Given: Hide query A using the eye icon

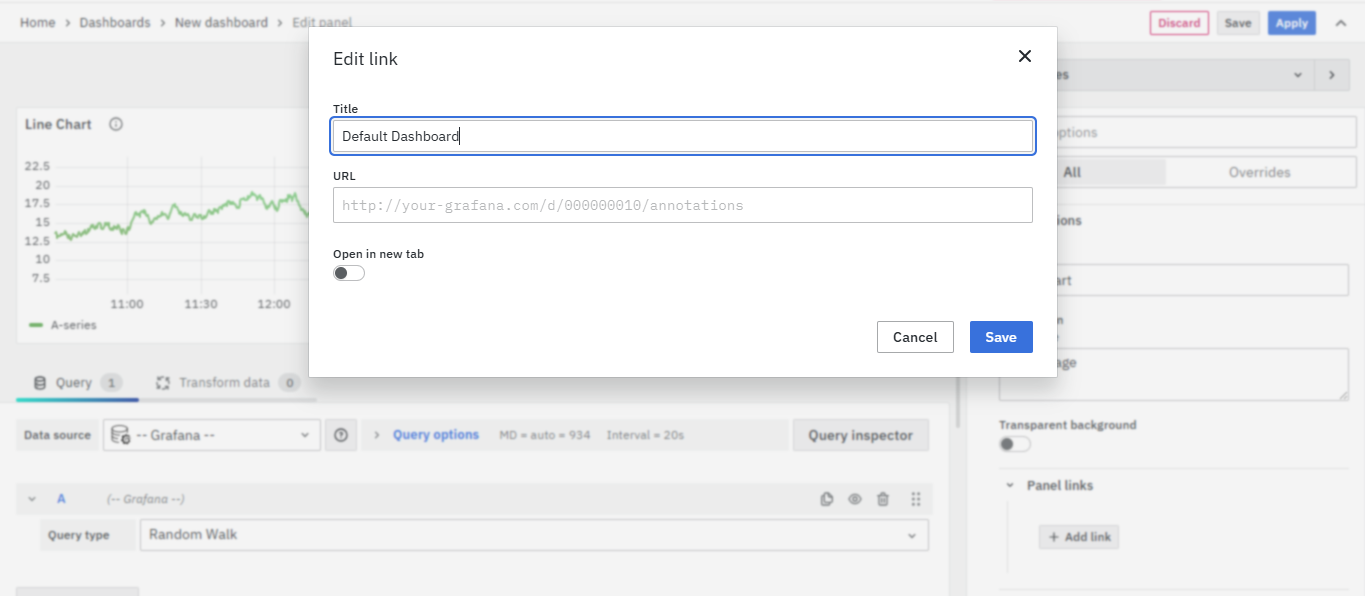Looking at the screenshot, I should (x=855, y=499).
